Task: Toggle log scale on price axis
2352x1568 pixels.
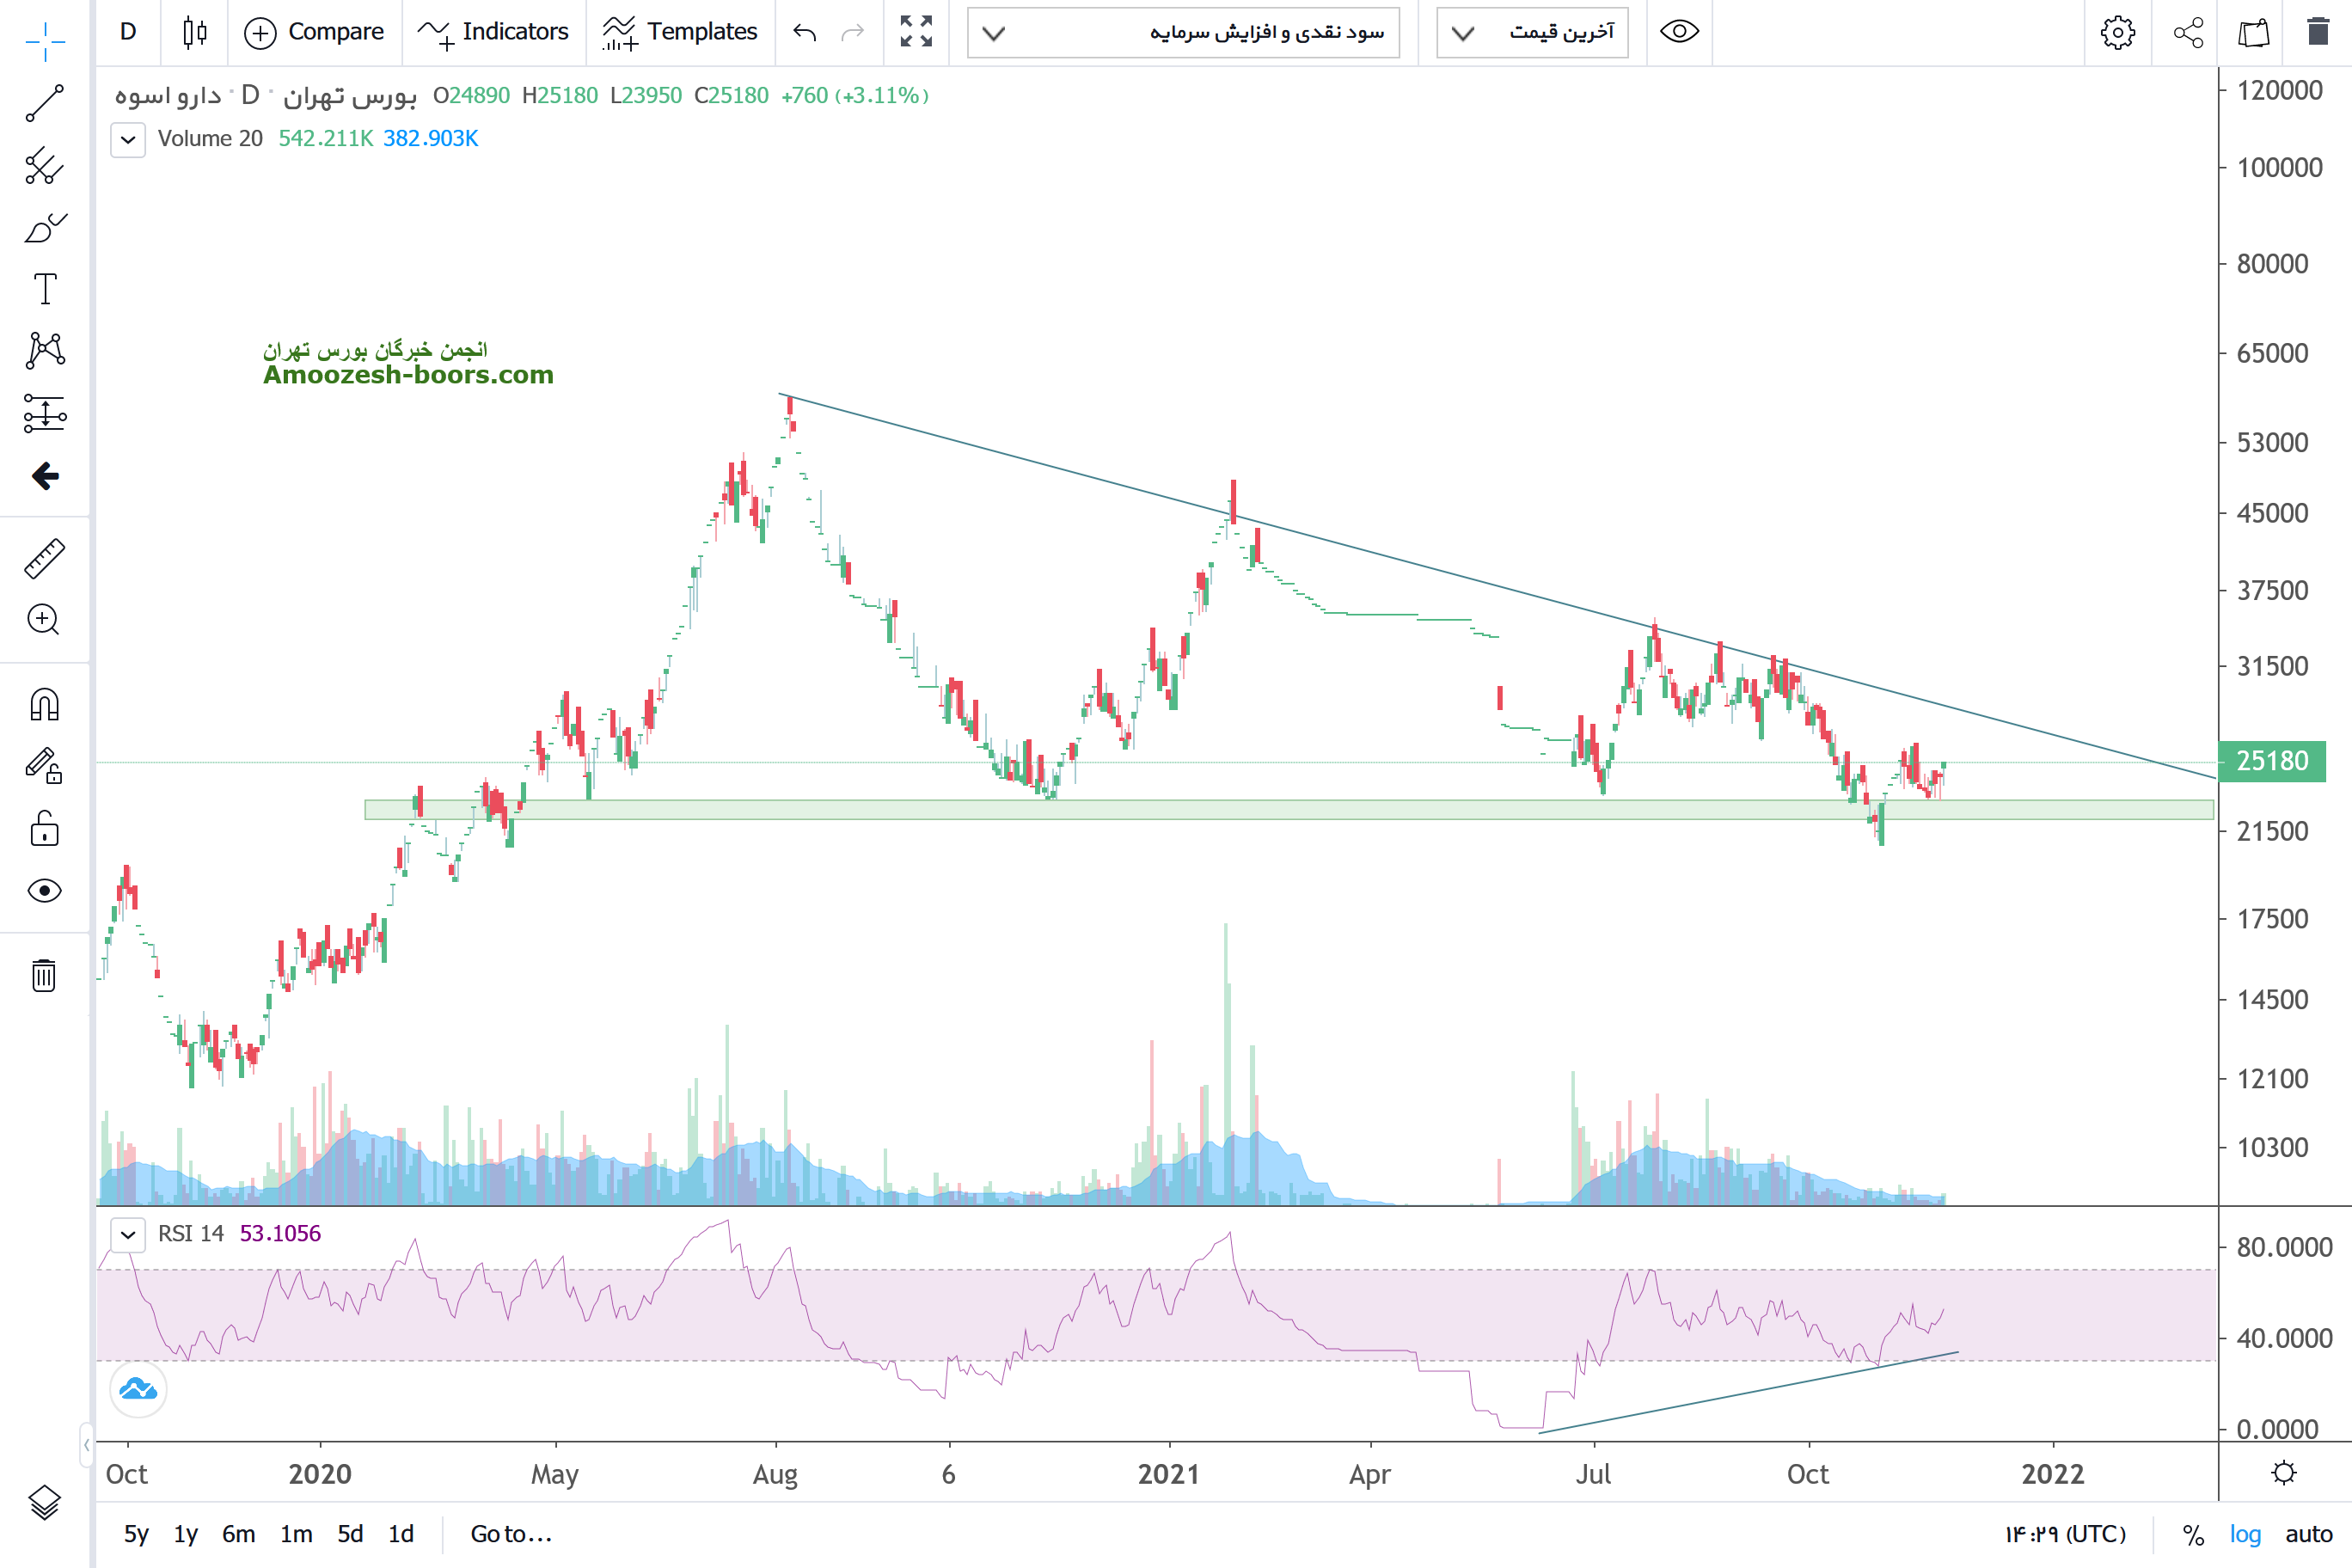Action: (2244, 1534)
